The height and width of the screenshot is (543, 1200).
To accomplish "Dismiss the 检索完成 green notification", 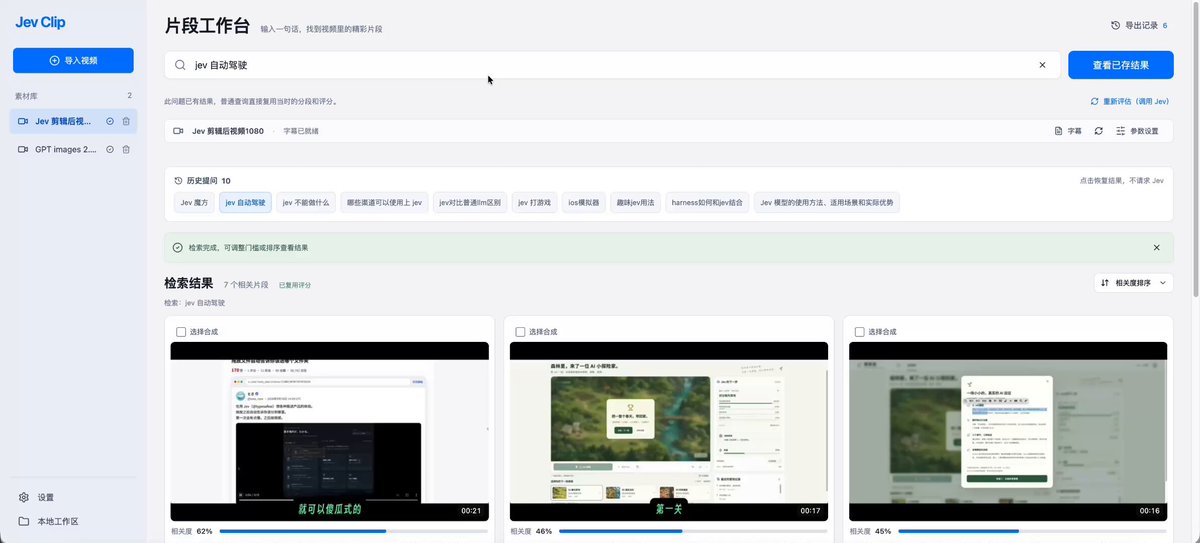I will point(1156,247).
